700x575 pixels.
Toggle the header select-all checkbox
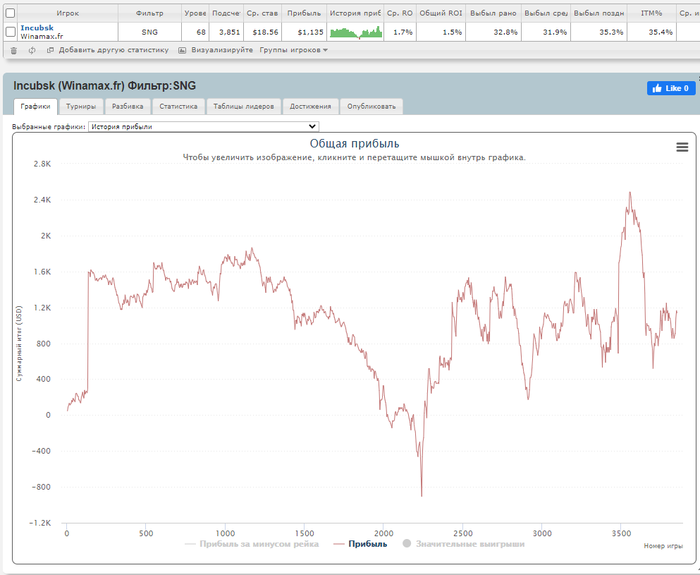tap(10, 13)
